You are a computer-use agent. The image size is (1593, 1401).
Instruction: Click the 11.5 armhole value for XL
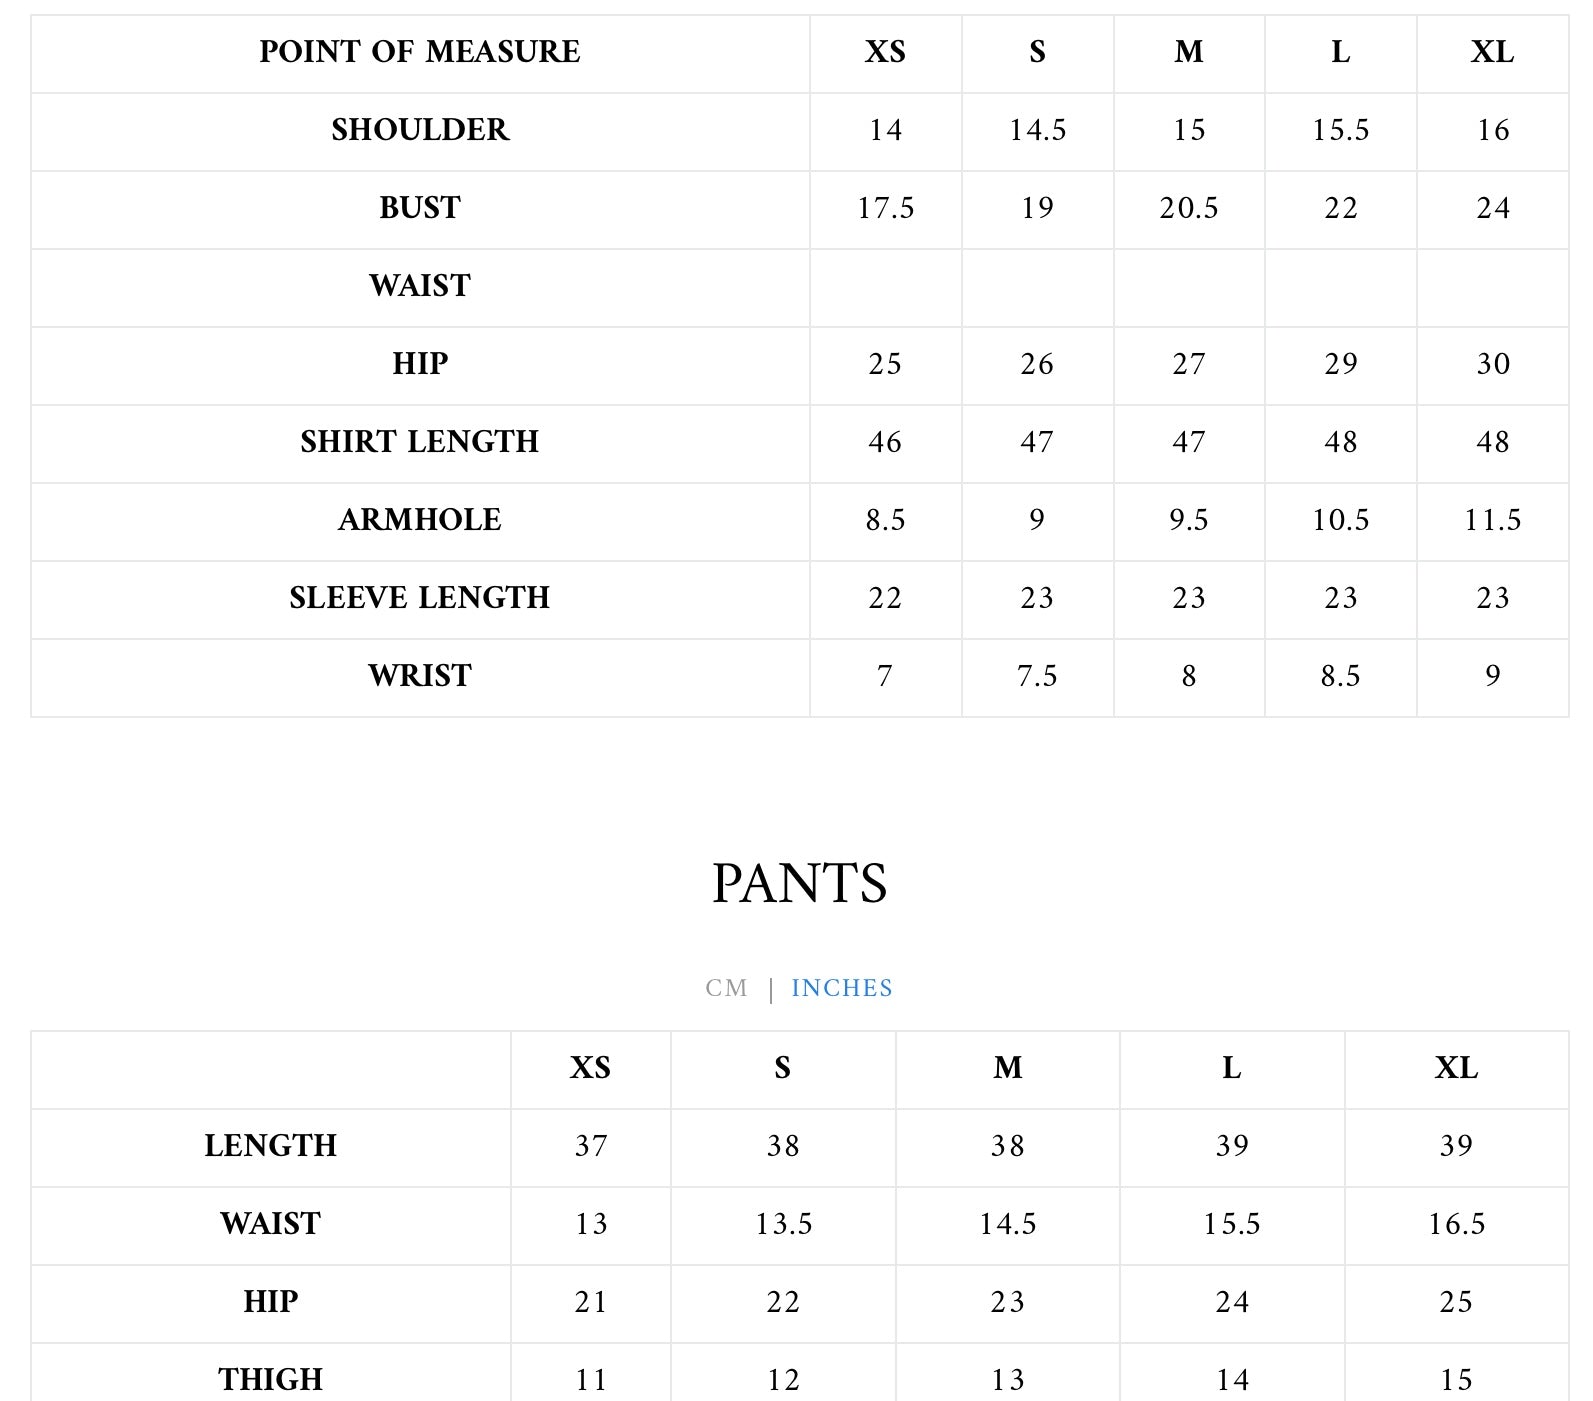point(1492,520)
